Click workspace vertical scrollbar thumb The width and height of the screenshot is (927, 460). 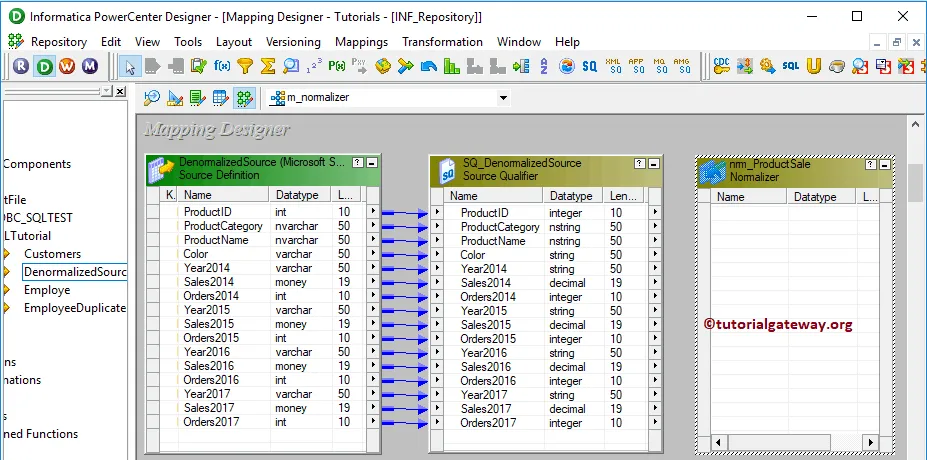coord(916,181)
